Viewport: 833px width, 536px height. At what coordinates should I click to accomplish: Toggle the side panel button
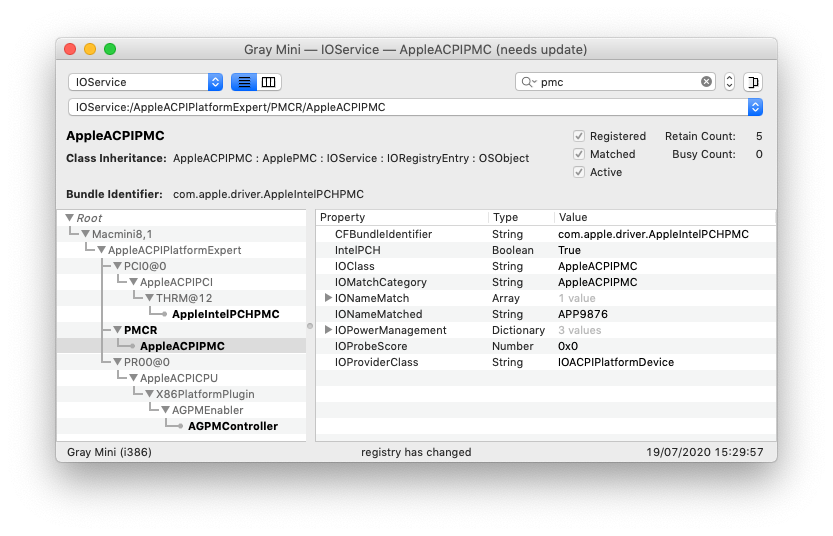point(753,82)
